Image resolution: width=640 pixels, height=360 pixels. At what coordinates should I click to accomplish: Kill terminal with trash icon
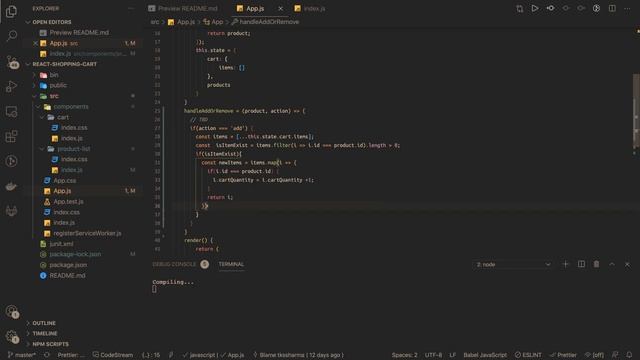click(596, 264)
